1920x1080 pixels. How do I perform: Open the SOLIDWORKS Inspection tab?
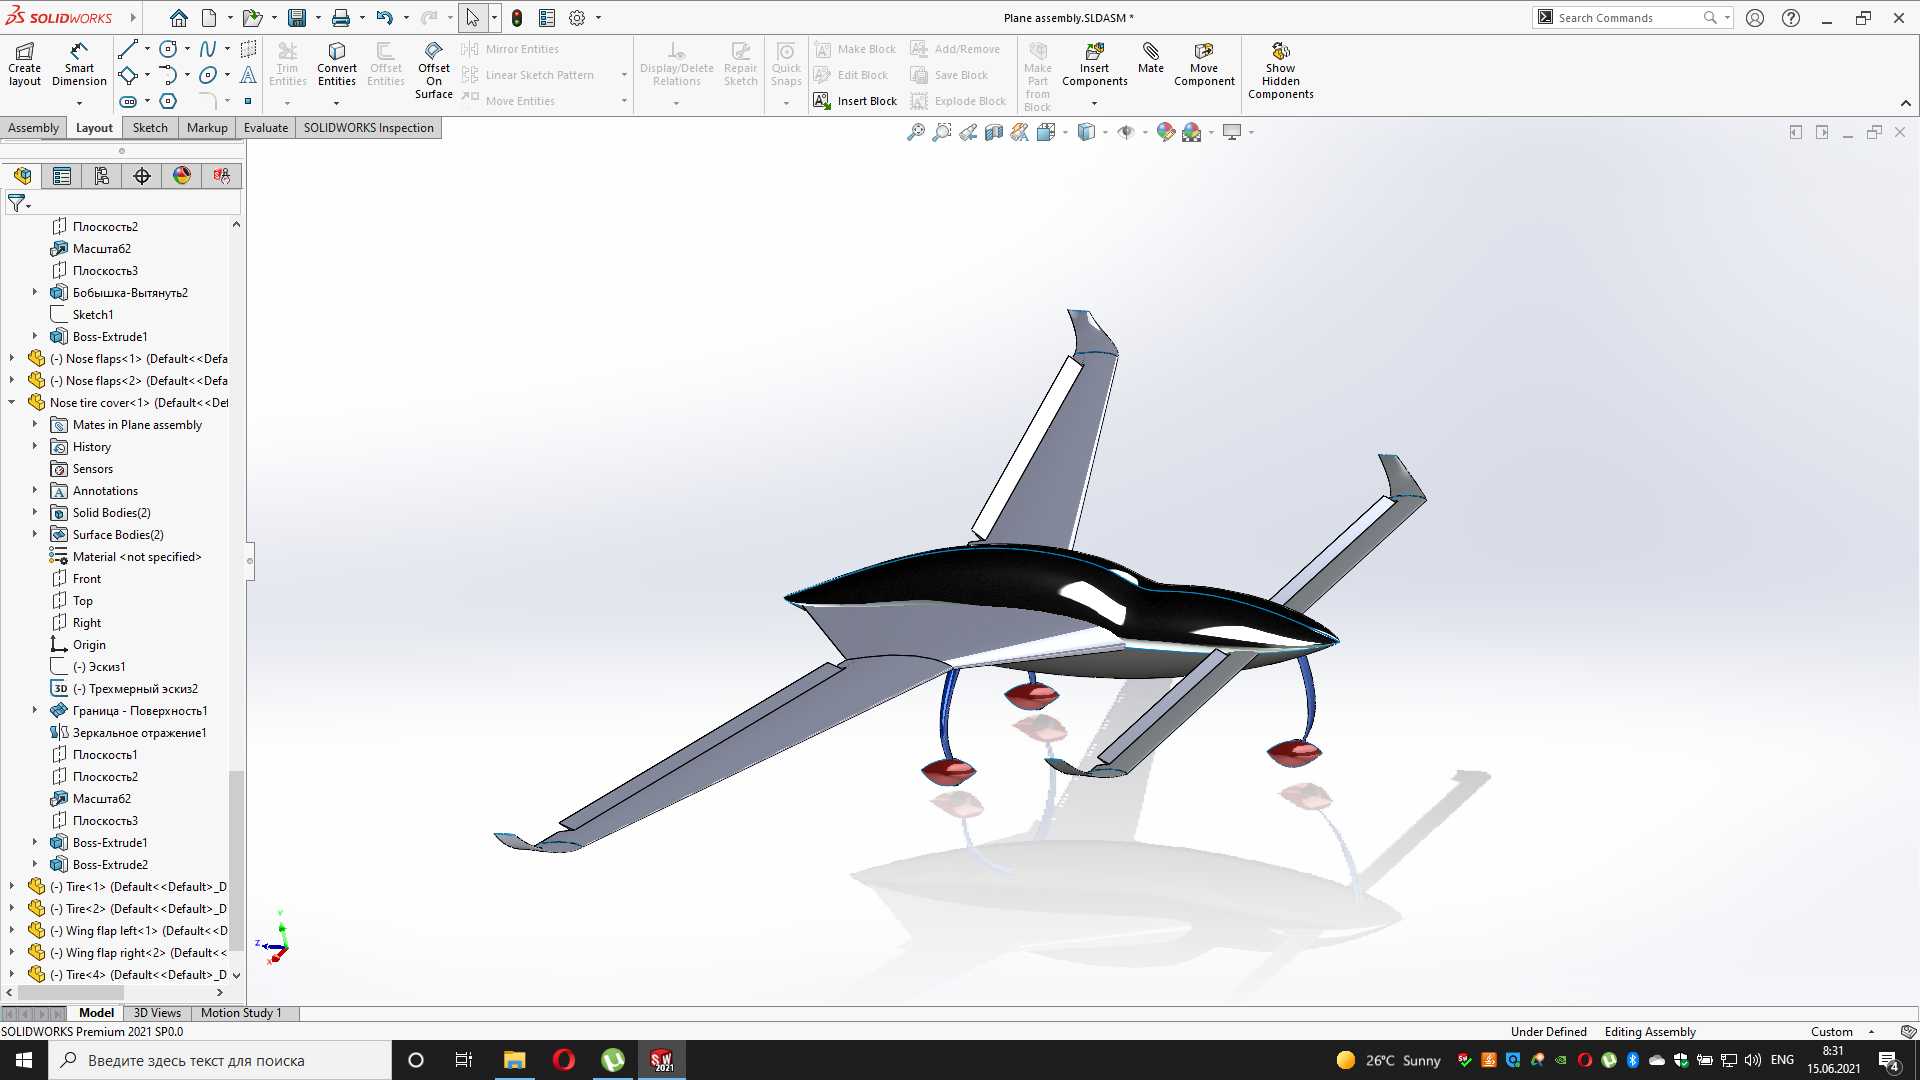369,128
